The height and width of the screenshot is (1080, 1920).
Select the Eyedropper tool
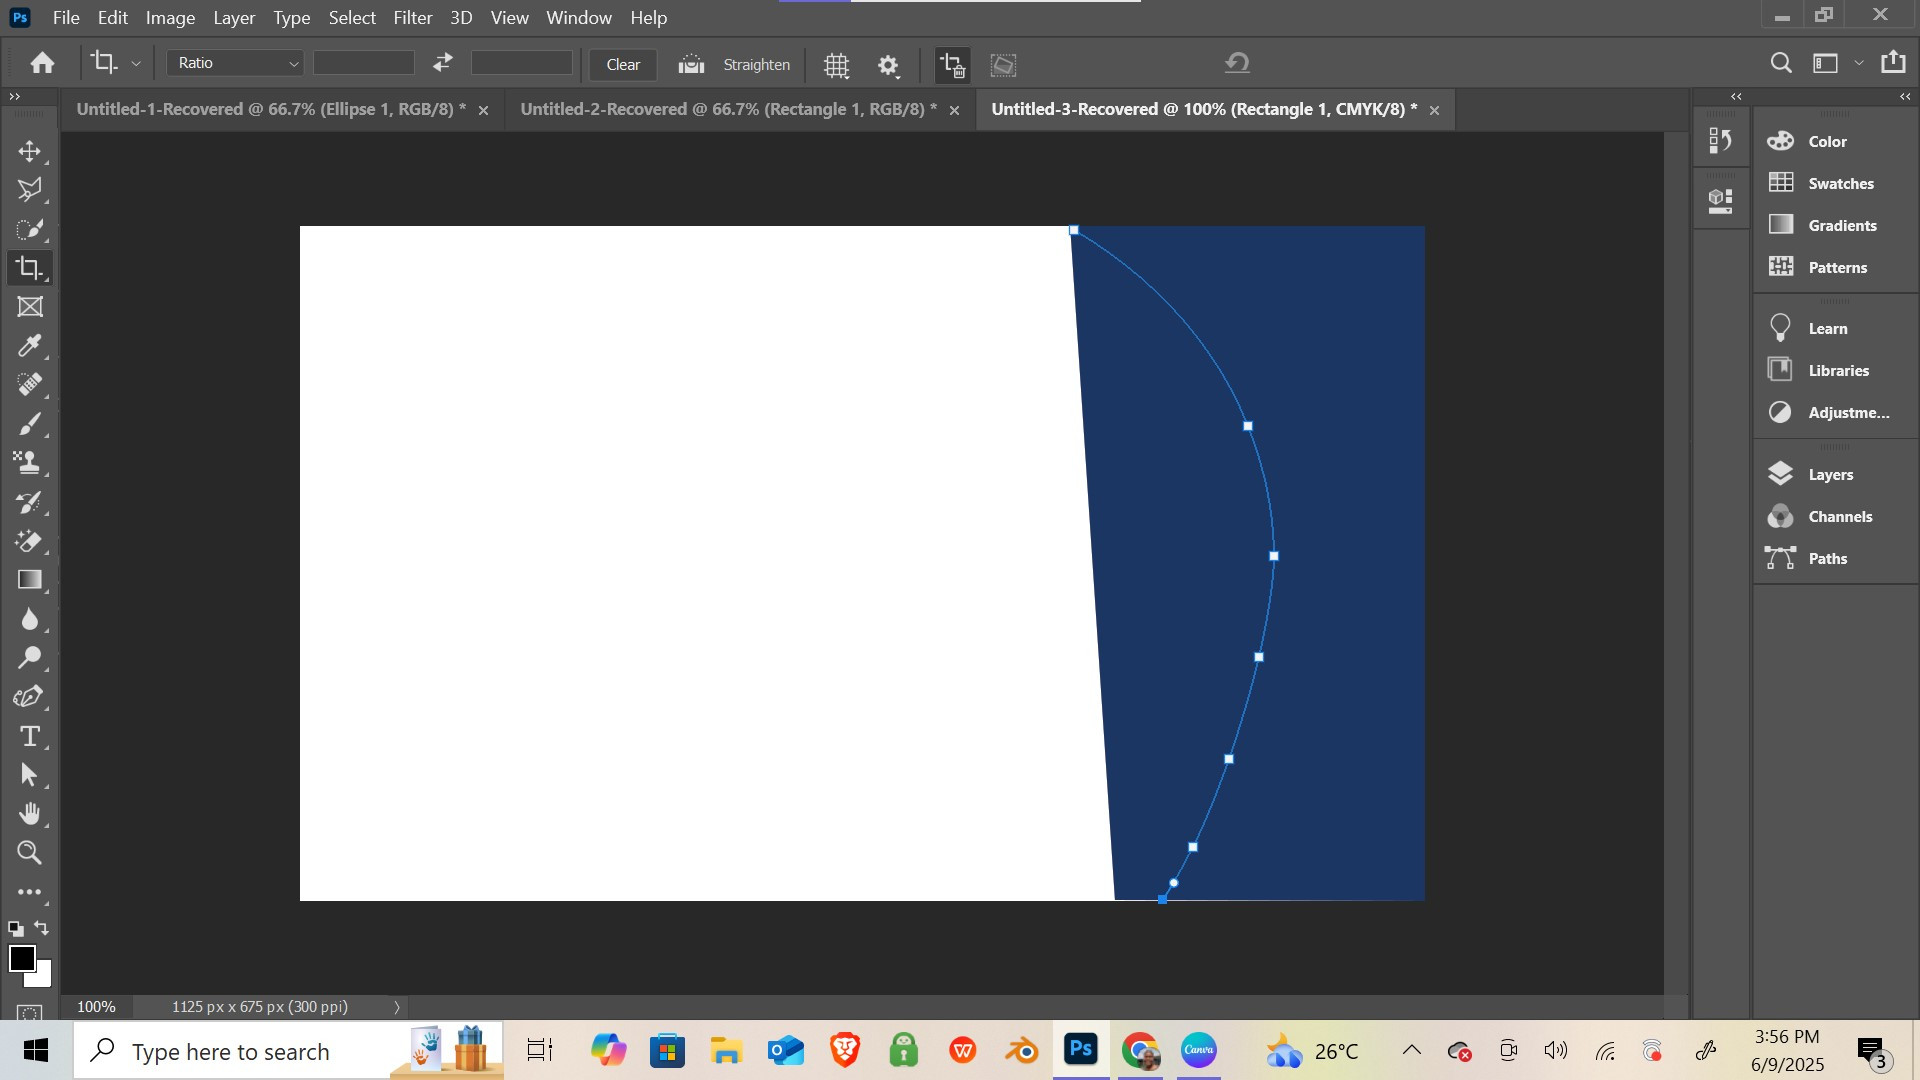pyautogui.click(x=30, y=346)
